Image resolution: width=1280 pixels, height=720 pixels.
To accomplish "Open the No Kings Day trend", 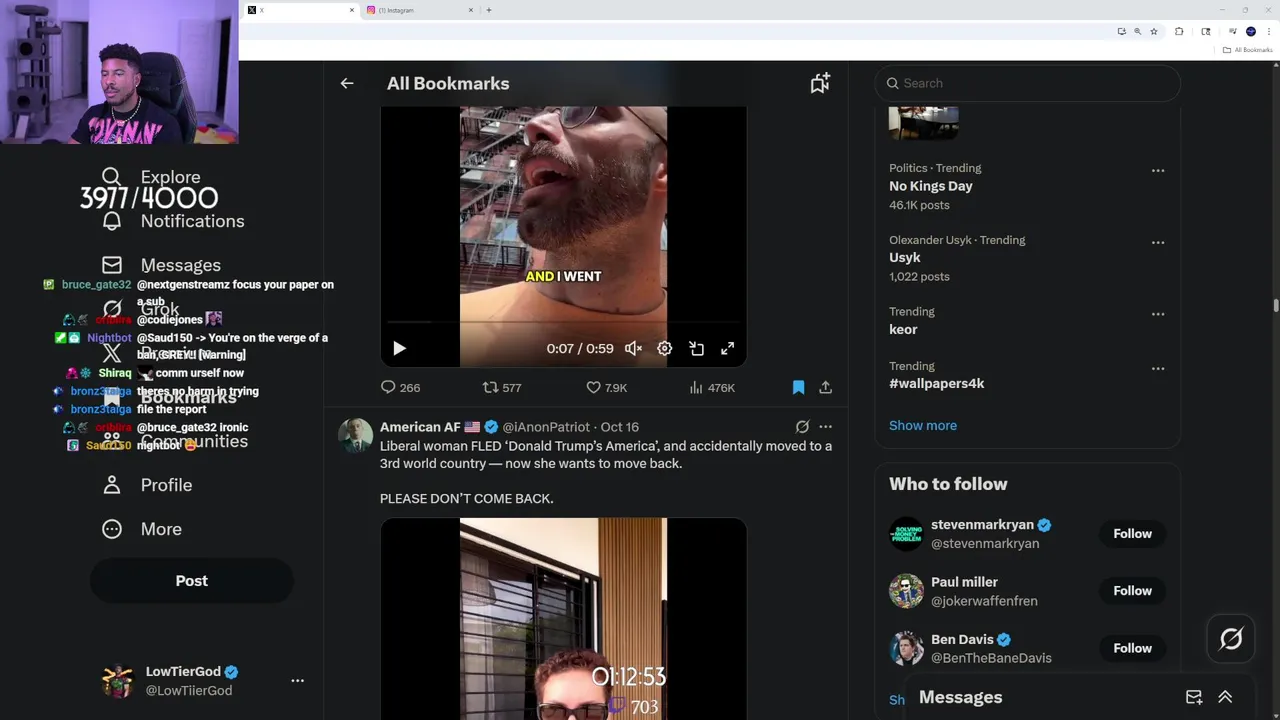I will [x=931, y=186].
